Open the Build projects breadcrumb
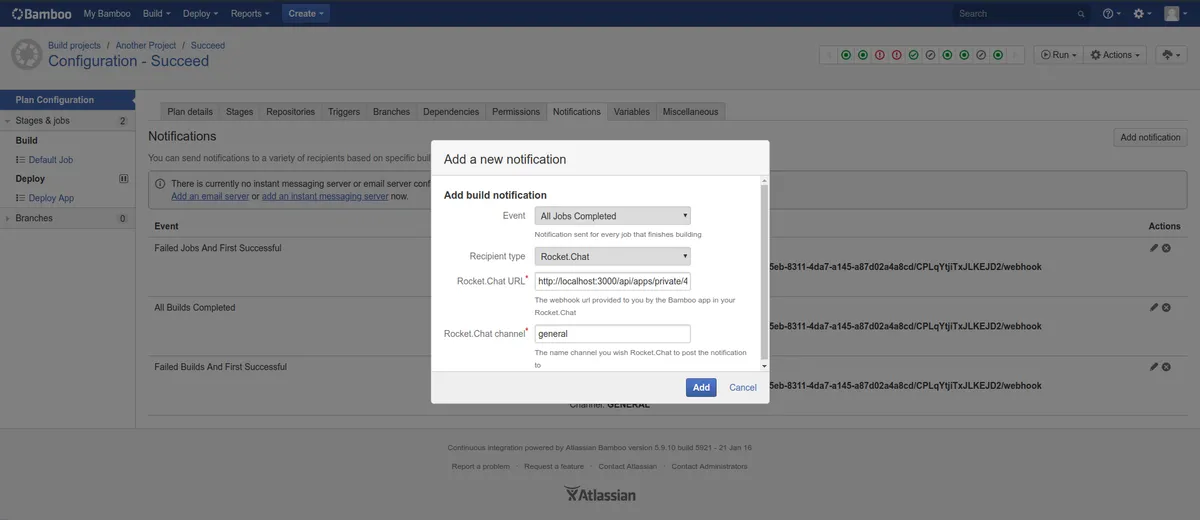Viewport: 1200px width, 520px height. coord(74,45)
